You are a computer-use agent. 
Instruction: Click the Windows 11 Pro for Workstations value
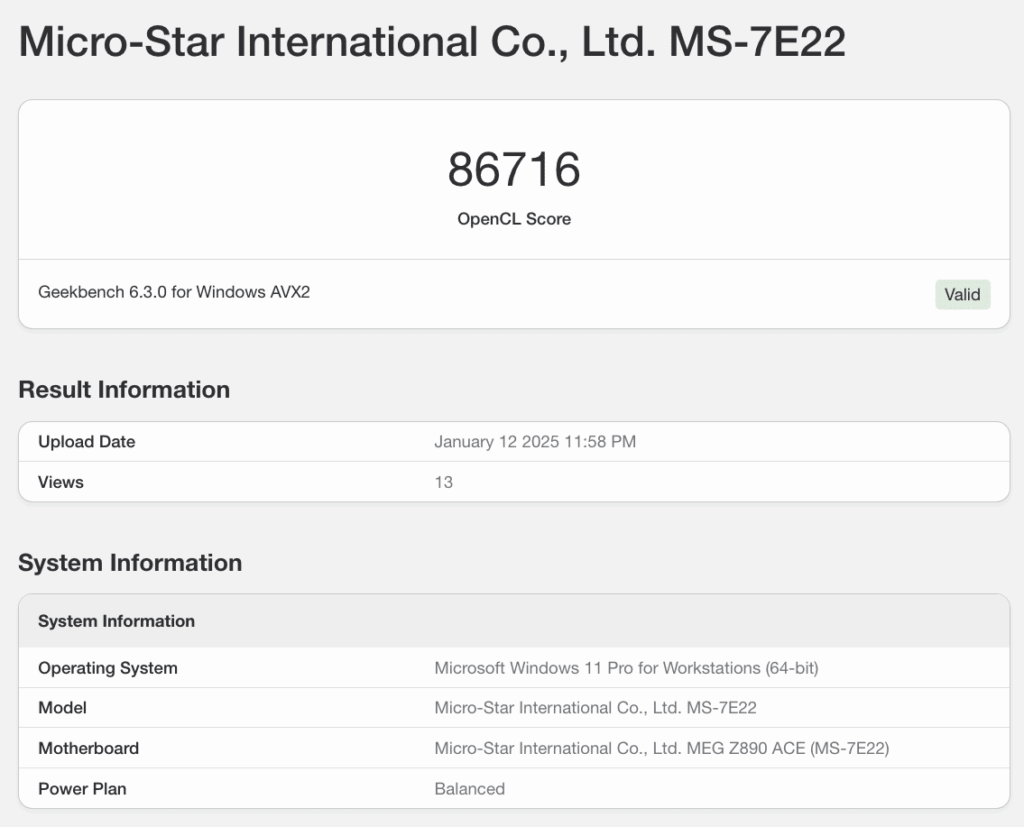point(626,668)
